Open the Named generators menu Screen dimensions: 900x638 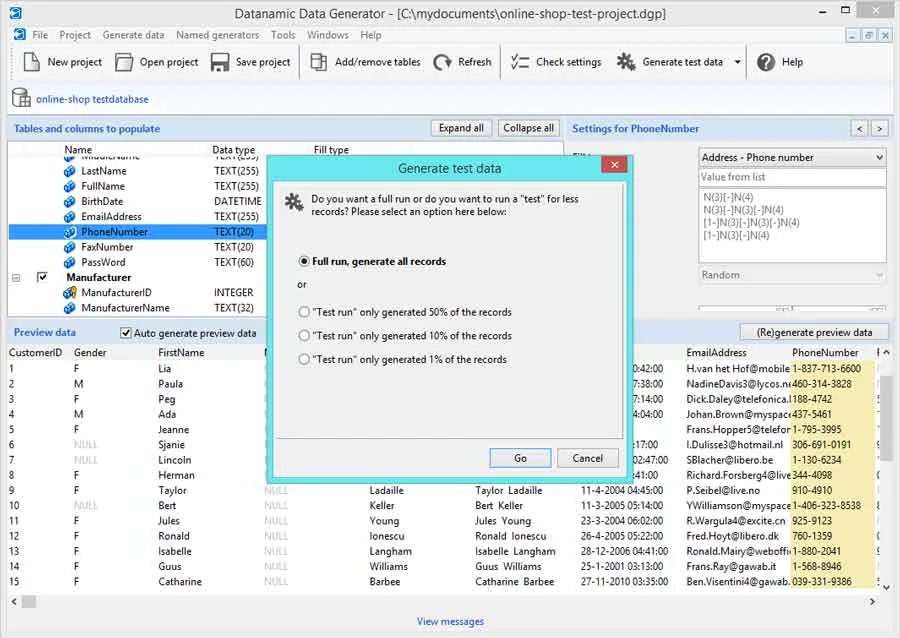tap(218, 35)
